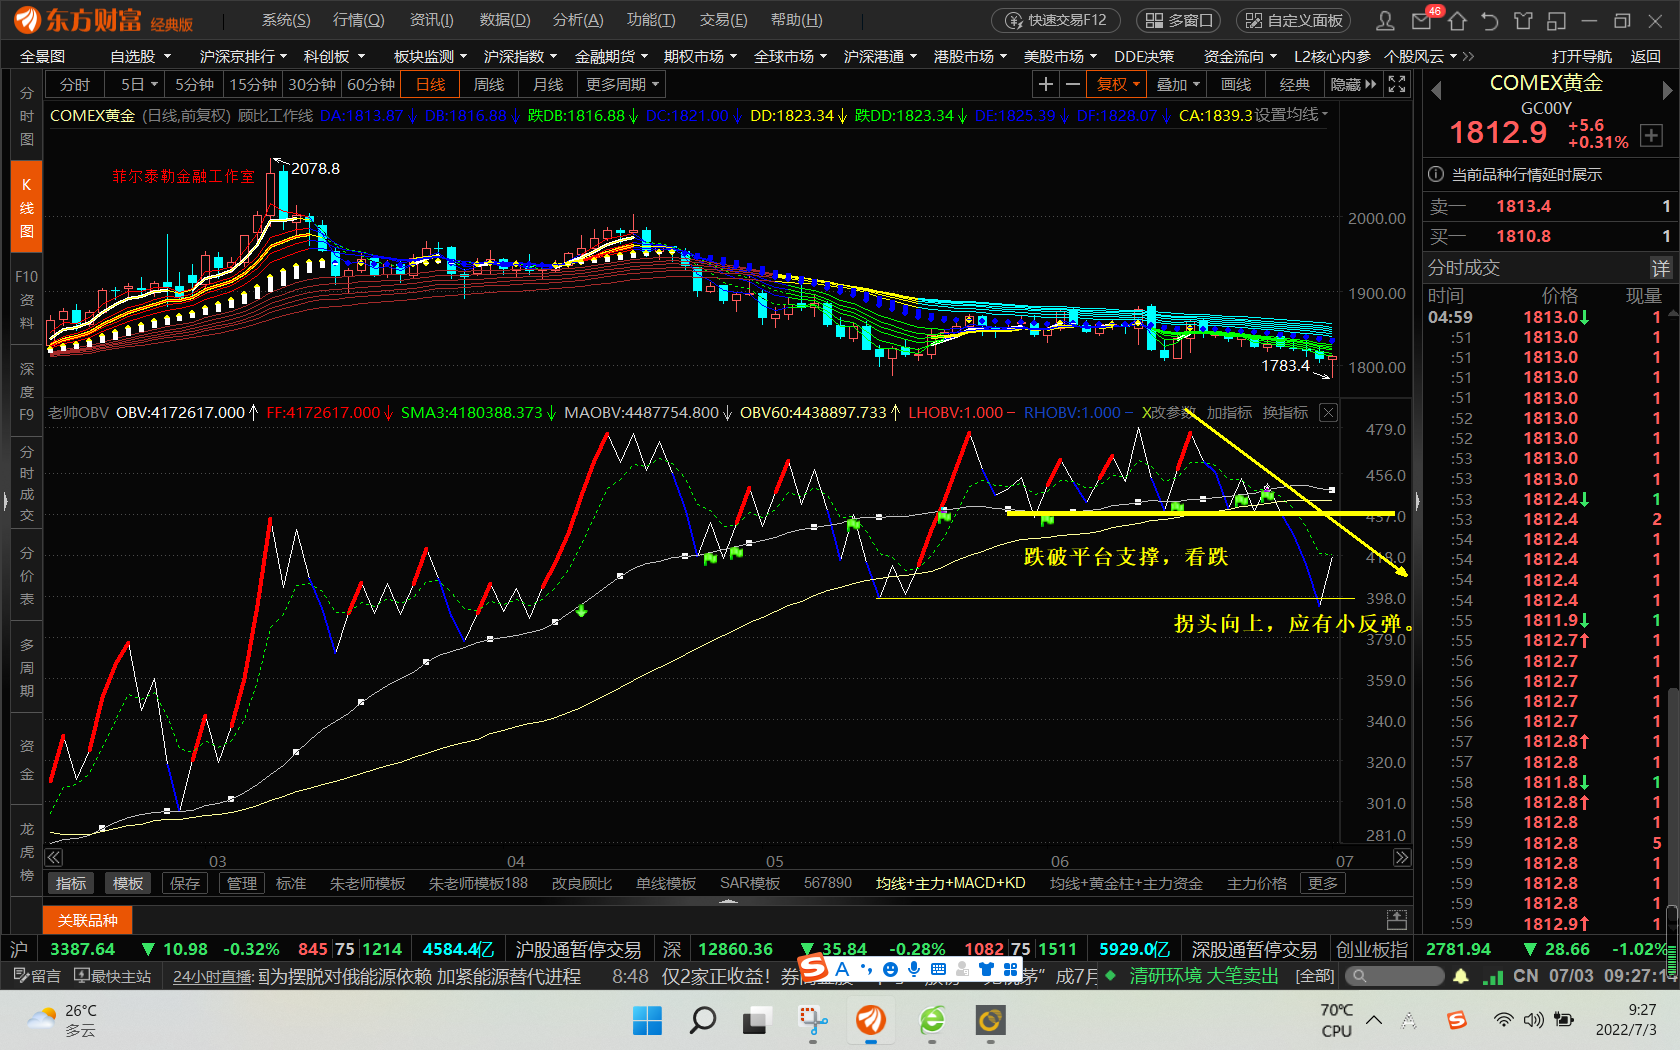Open the 帮助(H) menu
This screenshot has height=1050, width=1680.
(796, 20)
